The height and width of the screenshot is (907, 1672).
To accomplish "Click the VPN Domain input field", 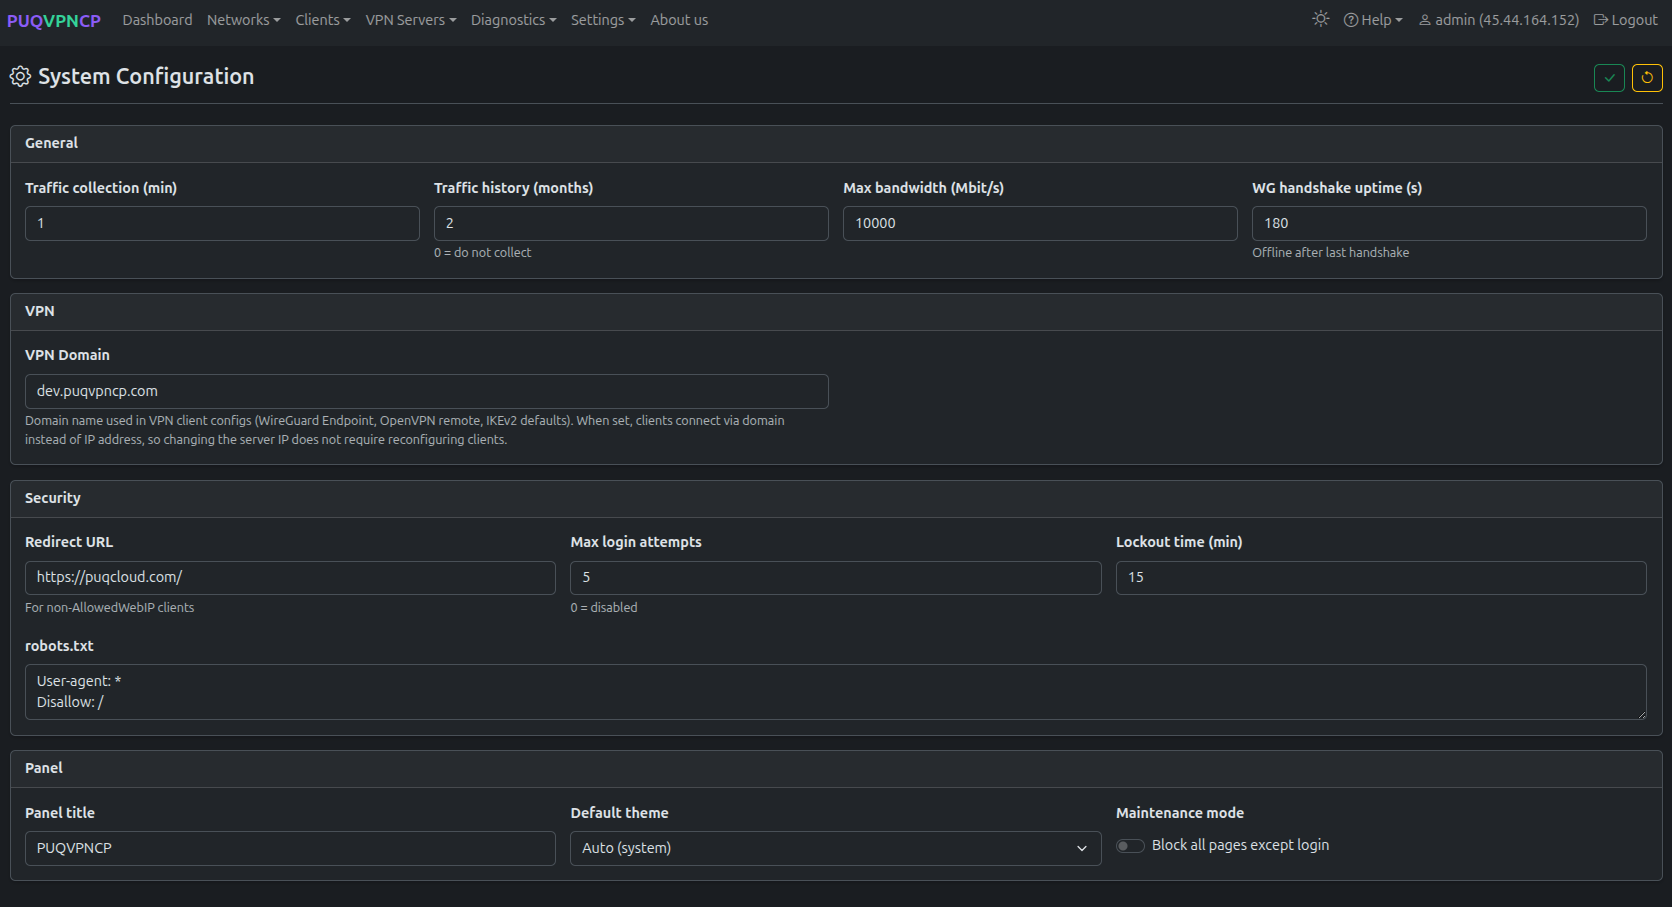I will coord(427,391).
